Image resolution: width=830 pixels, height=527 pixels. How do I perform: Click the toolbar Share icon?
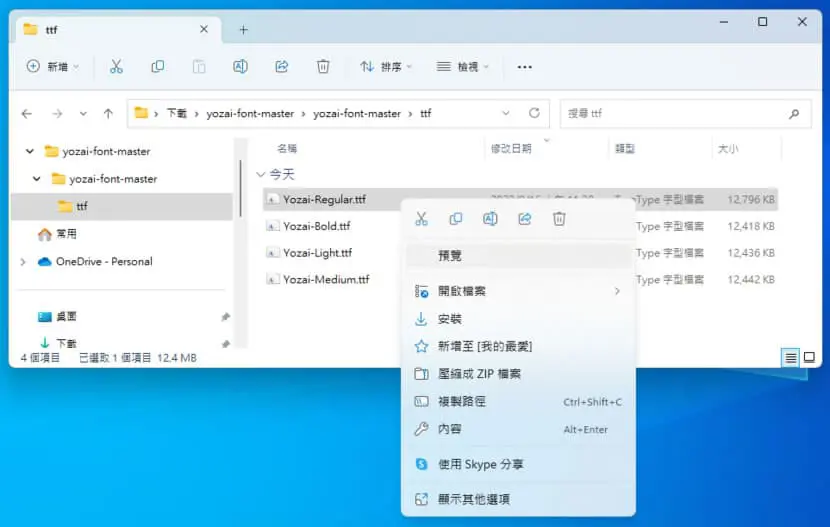coord(282,67)
